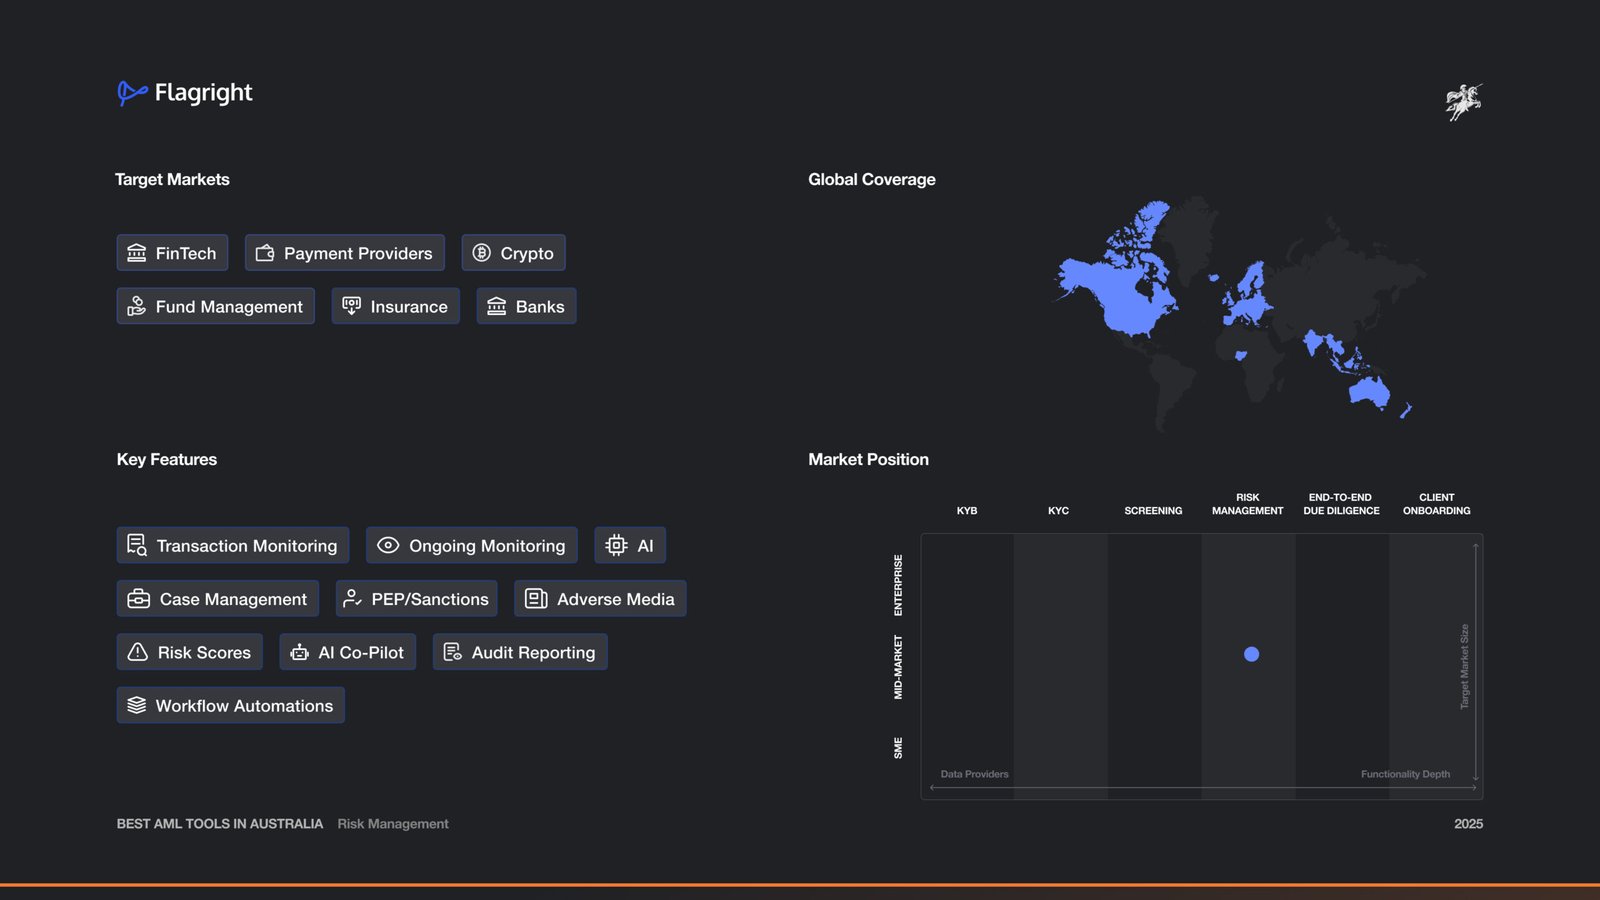The image size is (1600, 900).
Task: Click highlighted Australia on the world map
Action: [x=1369, y=391]
